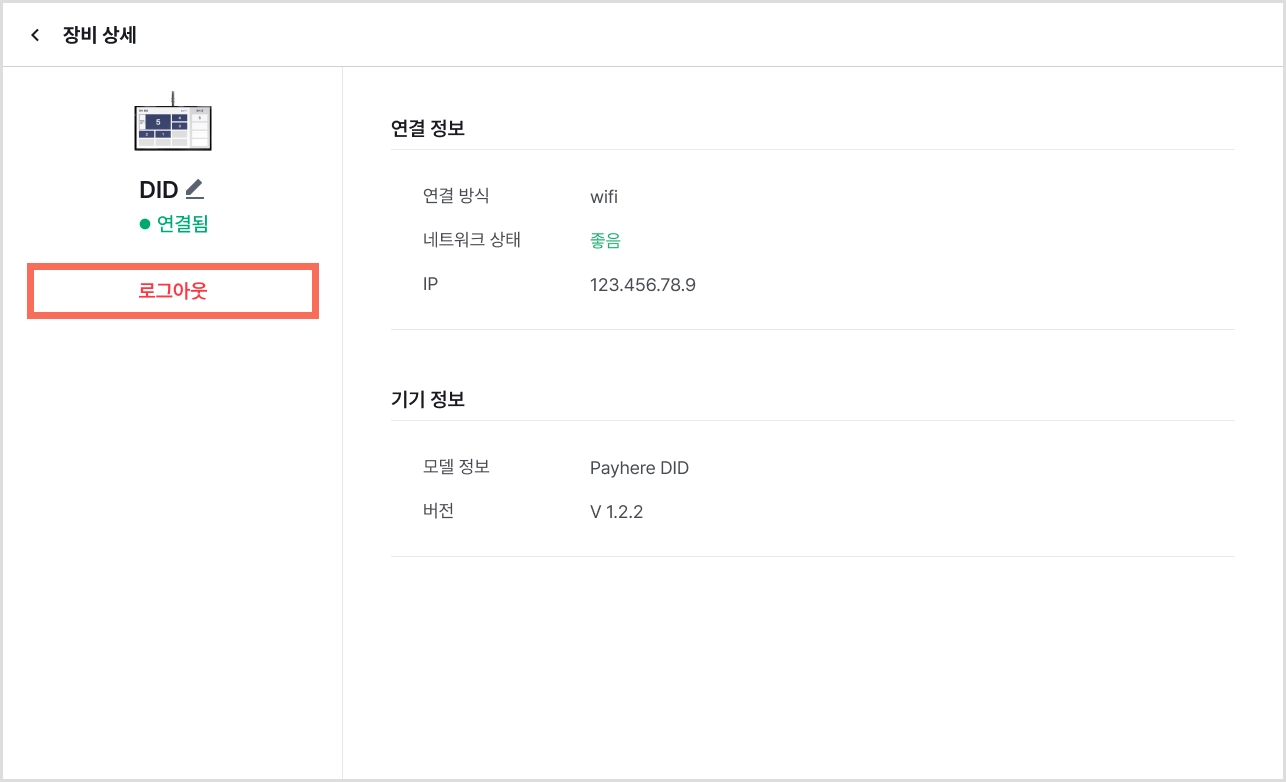Click the 연결 방식 field label
This screenshot has height=782, width=1286.
pyautogui.click(x=457, y=195)
